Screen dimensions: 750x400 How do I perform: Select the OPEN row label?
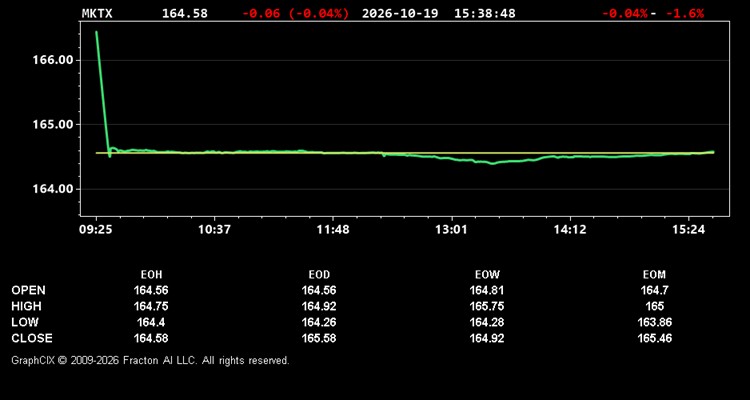28,290
